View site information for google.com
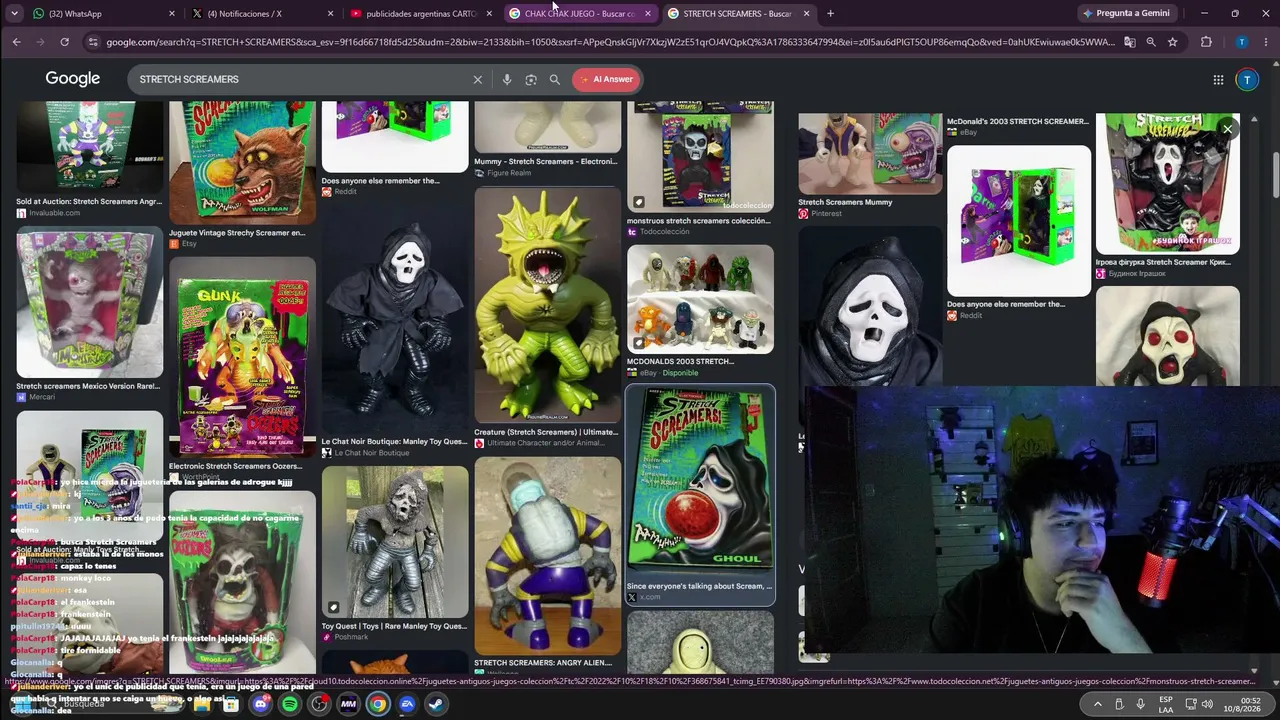Viewport: 1280px width, 720px height. tap(93, 42)
